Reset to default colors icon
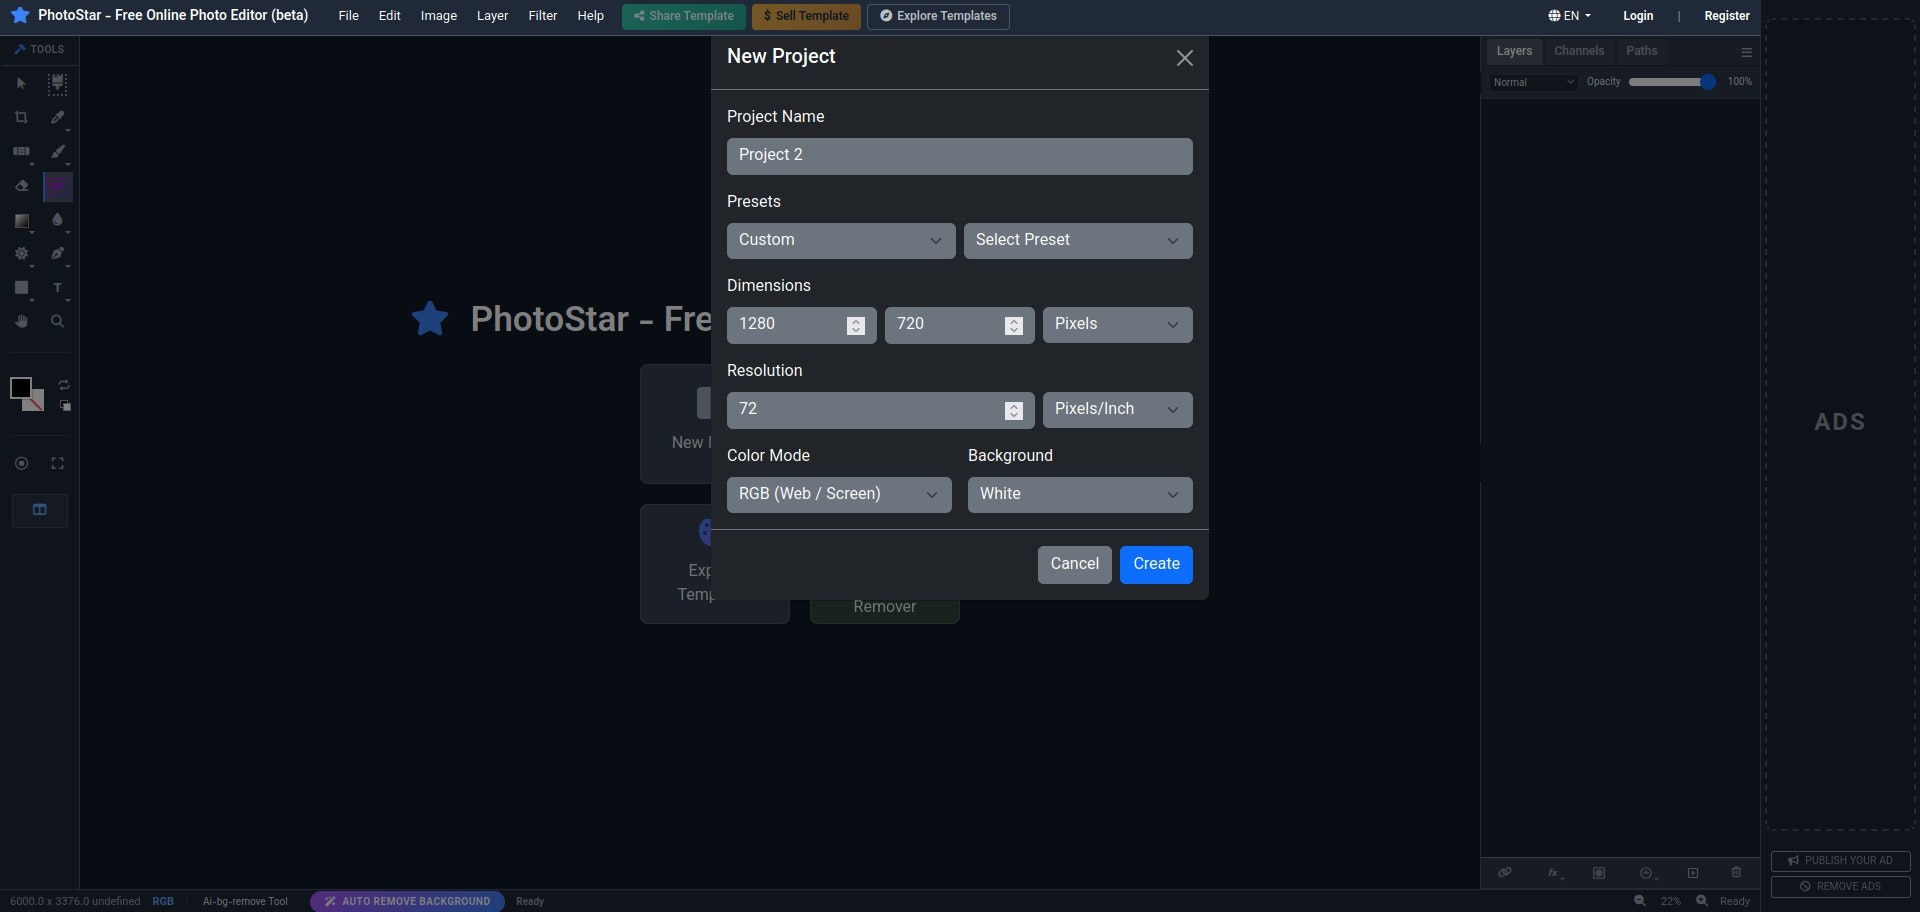1920x912 pixels. coord(65,406)
